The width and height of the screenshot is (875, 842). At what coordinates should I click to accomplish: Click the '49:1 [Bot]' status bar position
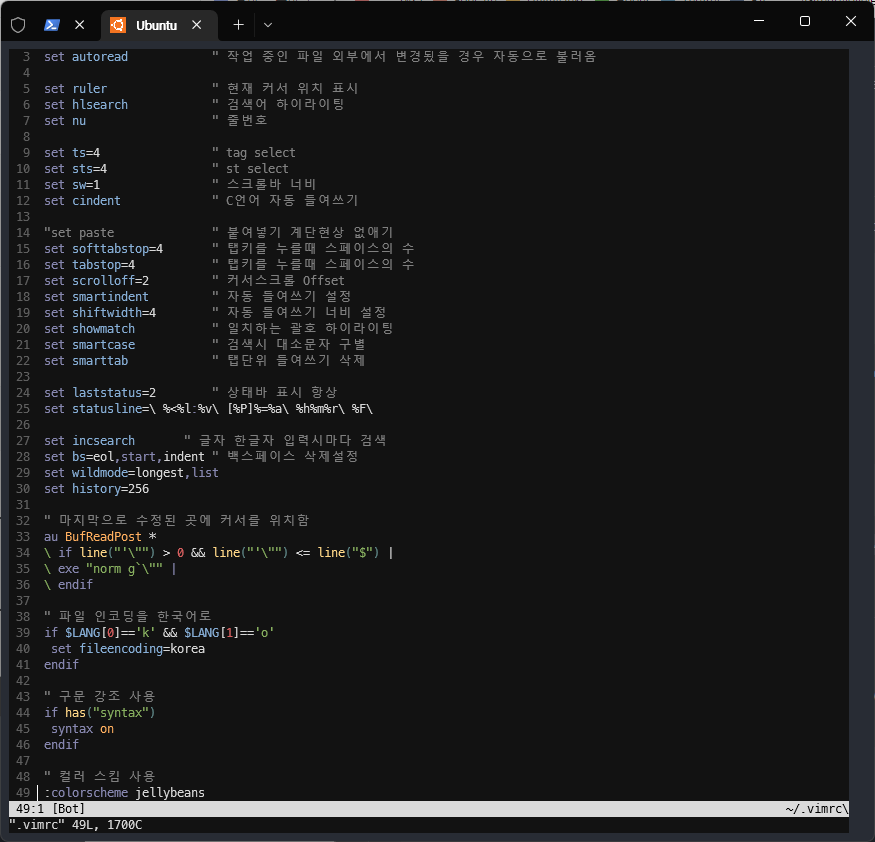pyautogui.click(x=50, y=809)
